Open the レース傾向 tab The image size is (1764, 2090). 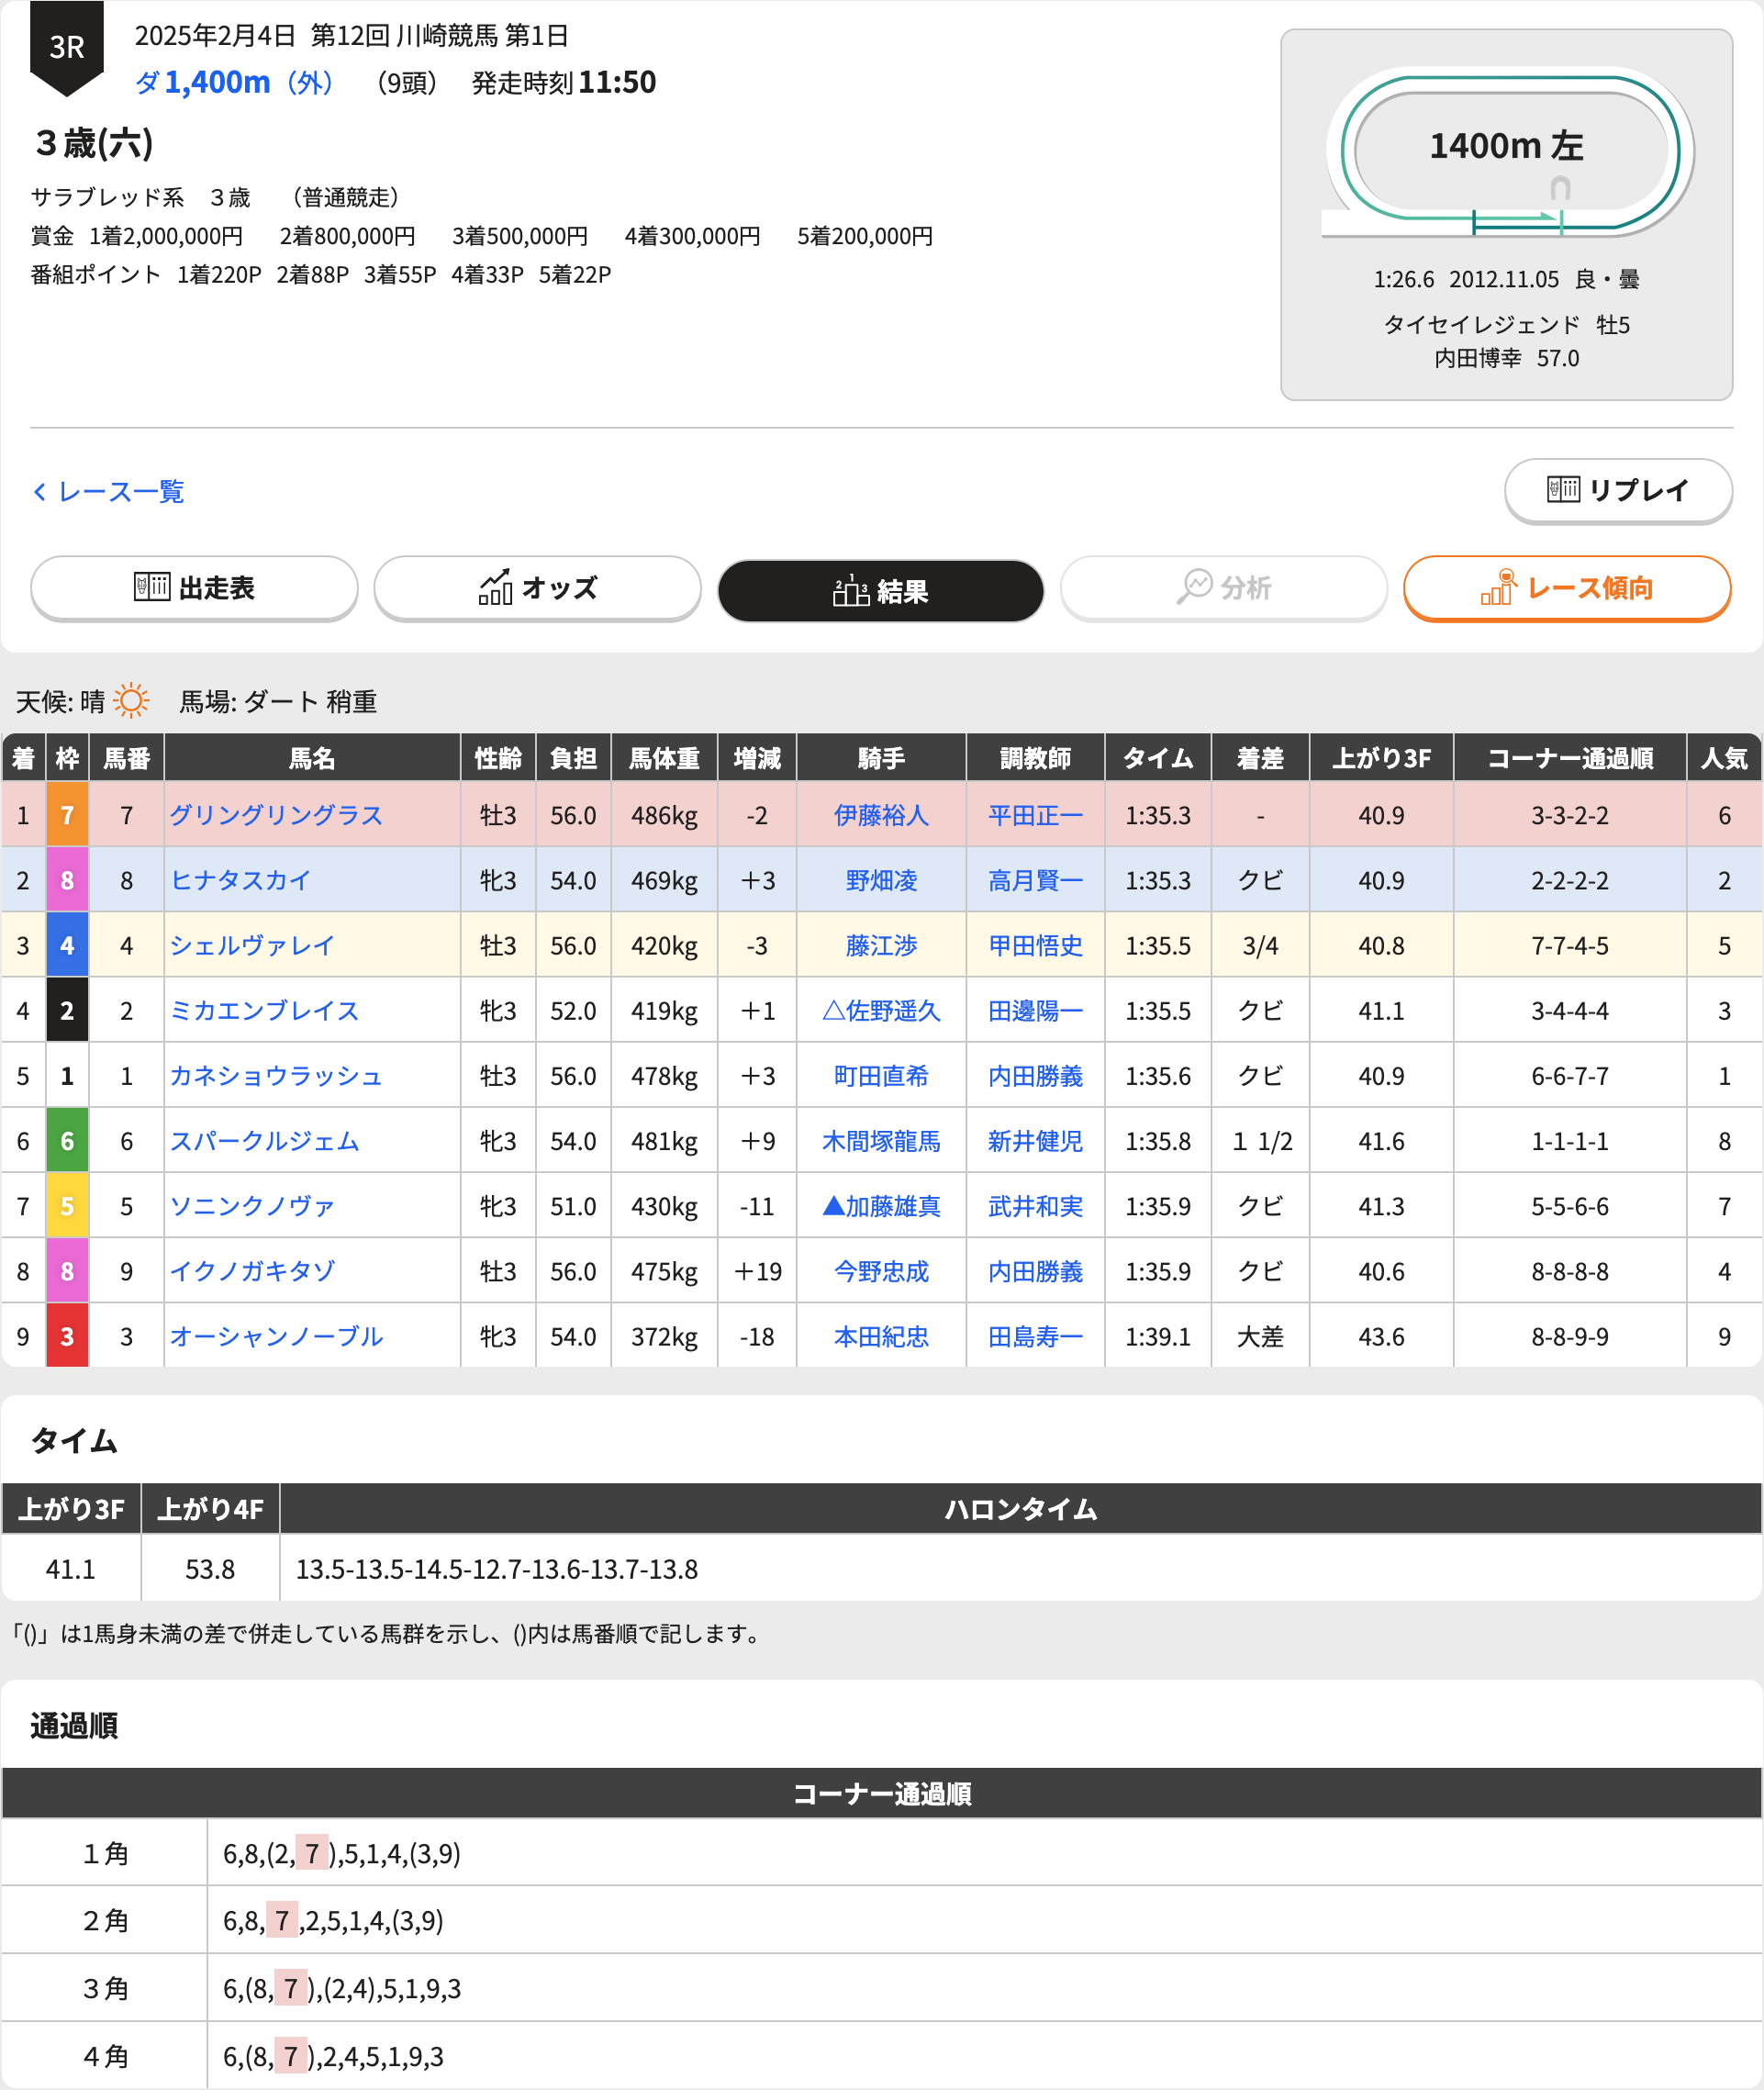click(1567, 588)
